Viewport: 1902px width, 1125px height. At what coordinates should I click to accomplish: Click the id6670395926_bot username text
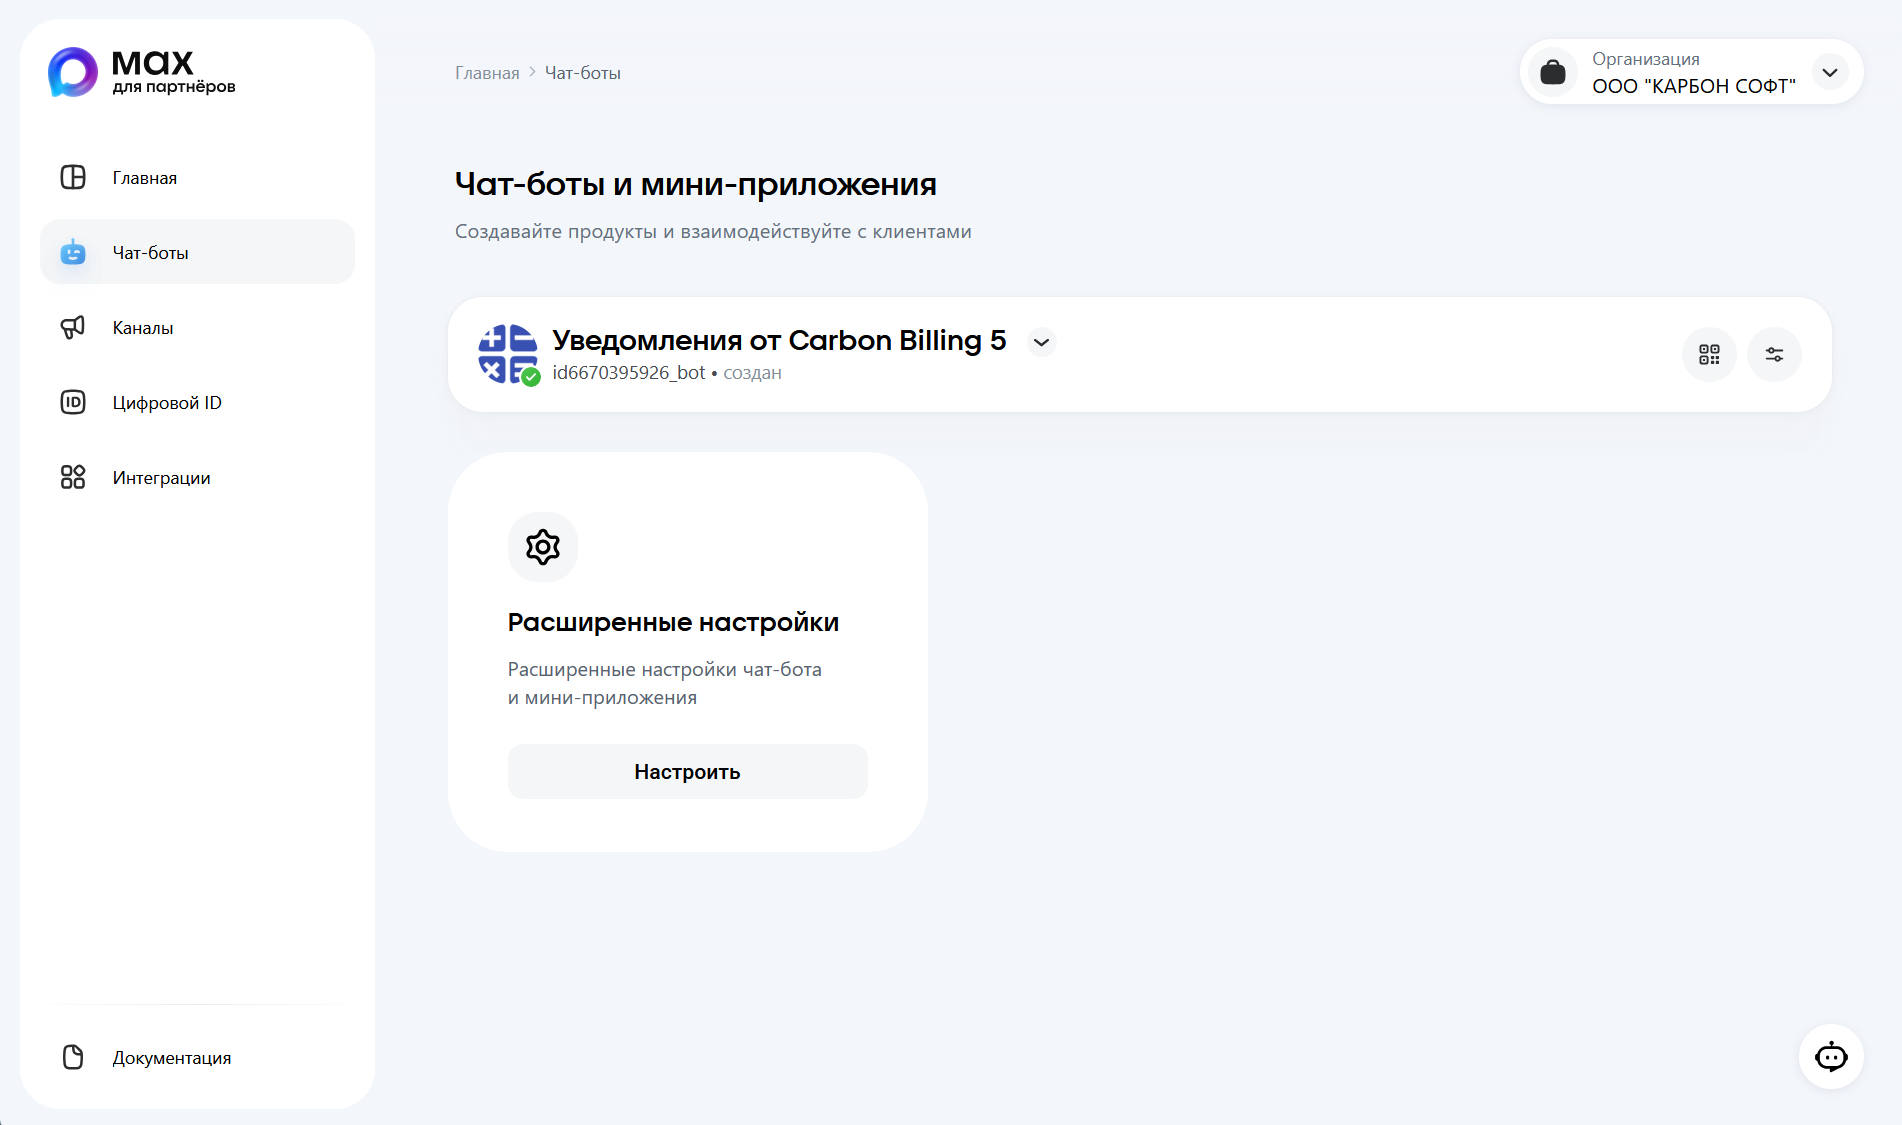point(629,373)
